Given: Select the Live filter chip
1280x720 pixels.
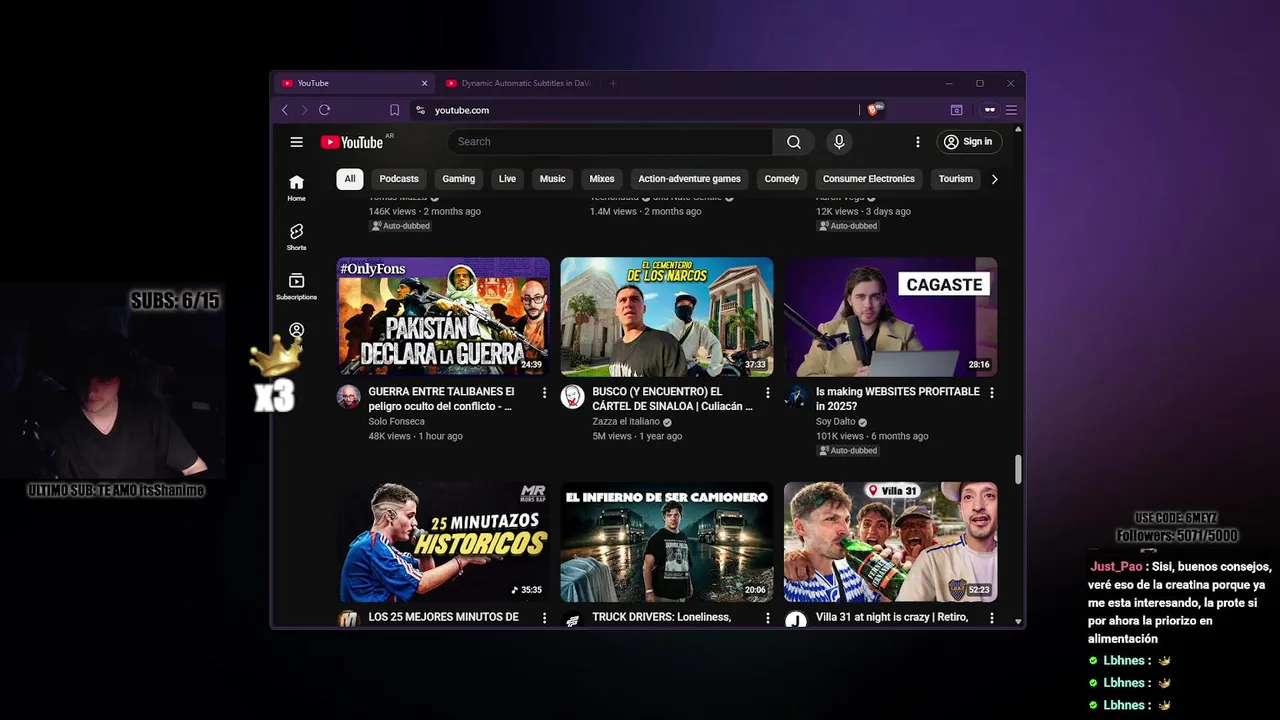Looking at the screenshot, I should (507, 179).
